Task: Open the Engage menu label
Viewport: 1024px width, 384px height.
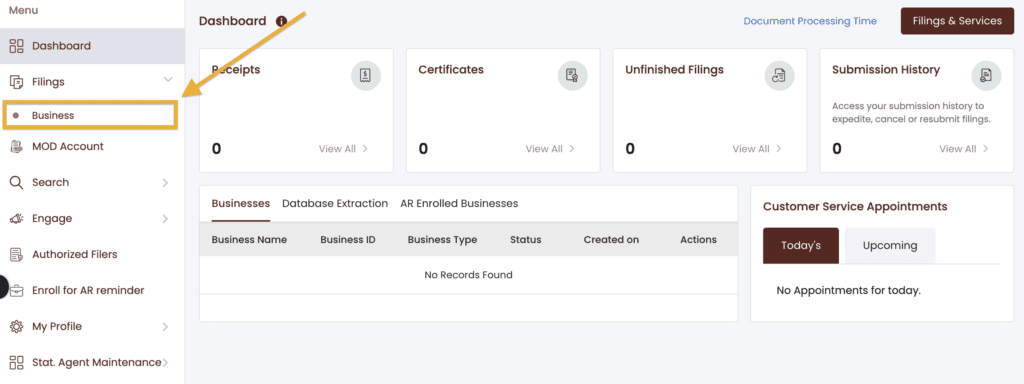Action: [x=52, y=219]
